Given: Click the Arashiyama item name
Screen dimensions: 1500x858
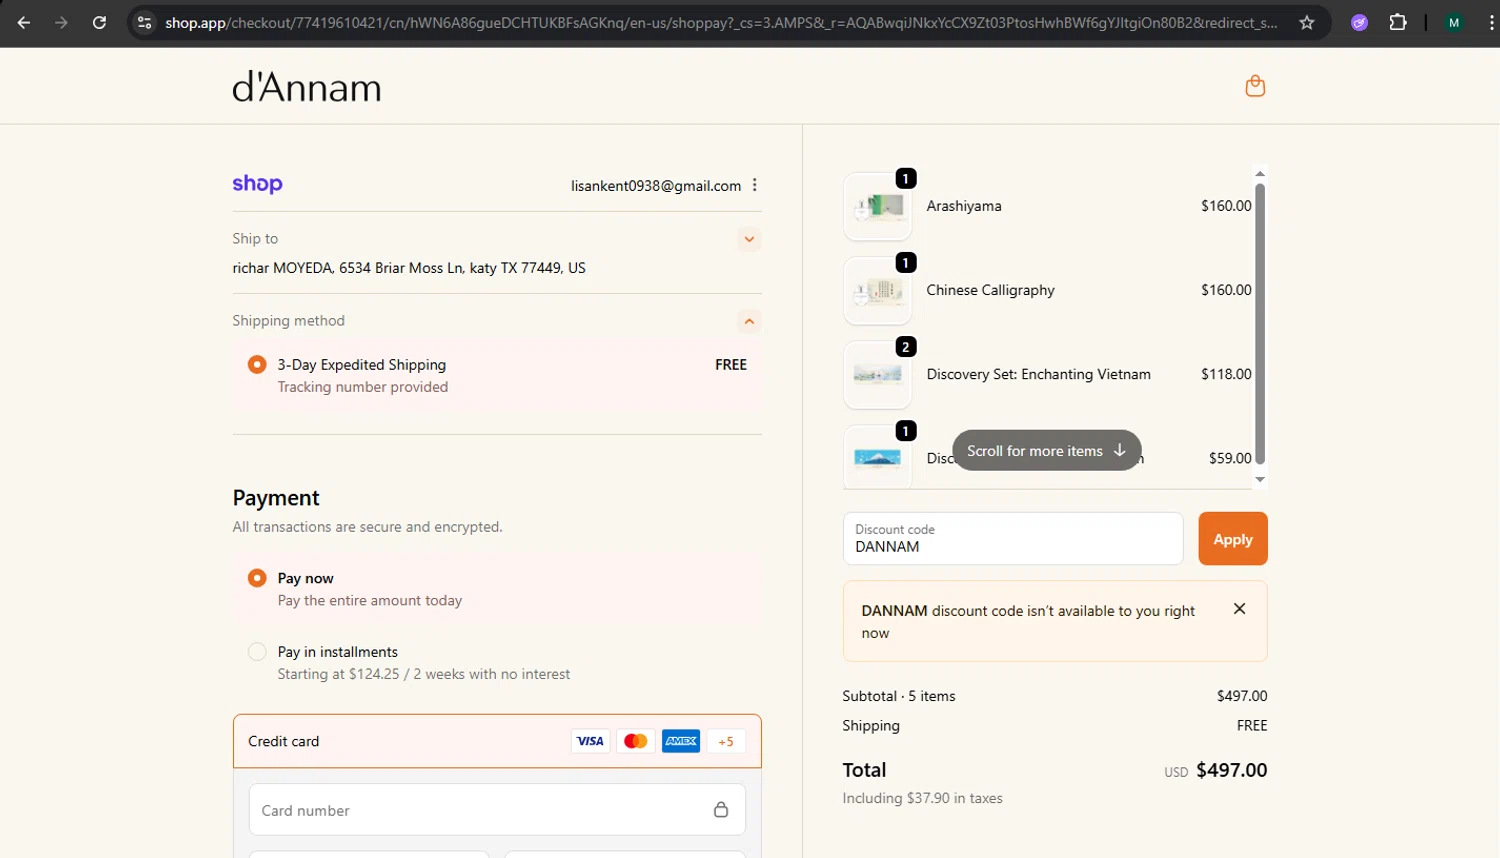Looking at the screenshot, I should pyautogui.click(x=964, y=206).
